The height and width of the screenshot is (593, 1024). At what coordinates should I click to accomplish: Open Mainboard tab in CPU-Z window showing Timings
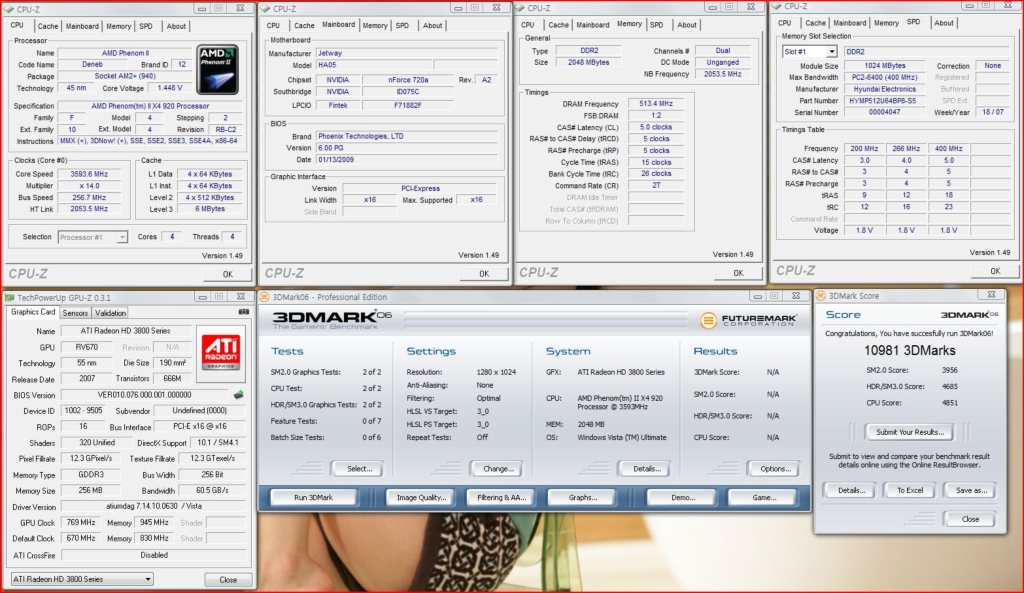coord(593,25)
